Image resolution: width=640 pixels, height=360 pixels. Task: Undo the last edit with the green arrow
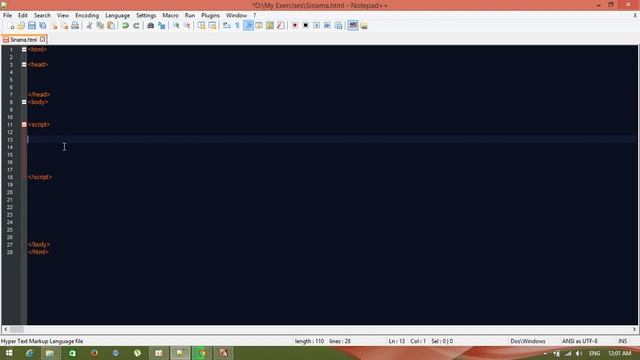click(x=125, y=26)
